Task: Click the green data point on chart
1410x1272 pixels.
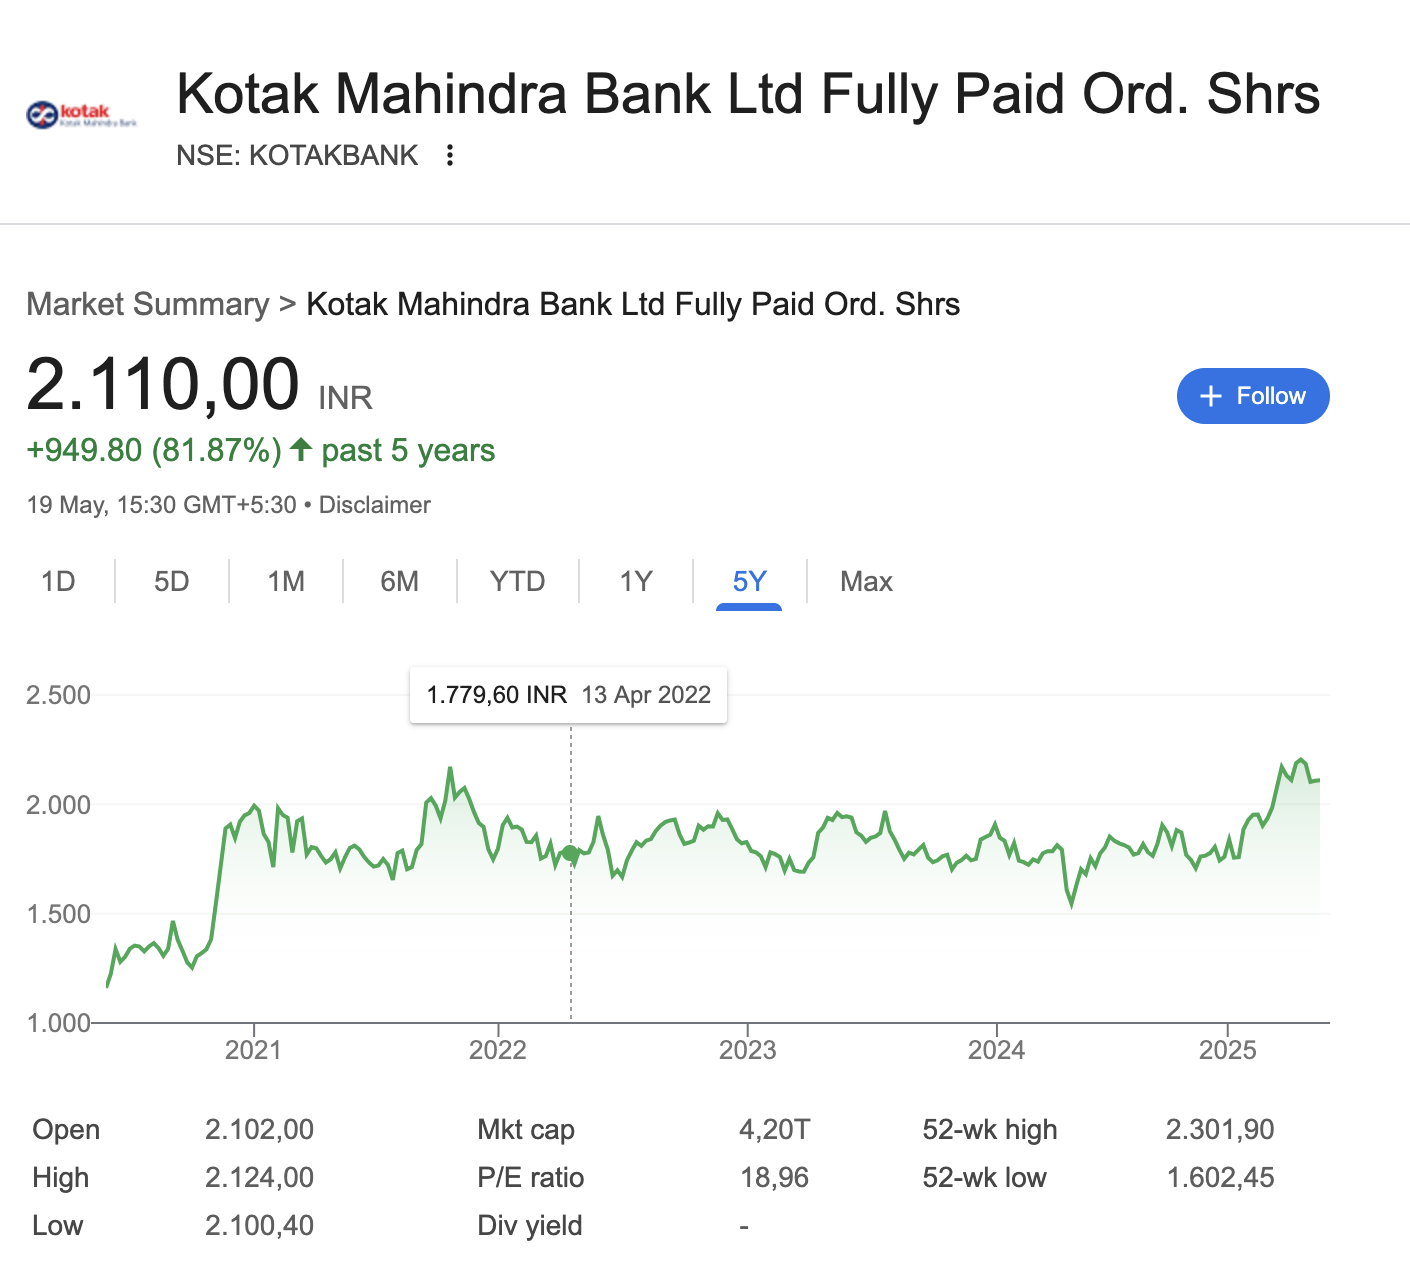Action: pyautogui.click(x=570, y=853)
